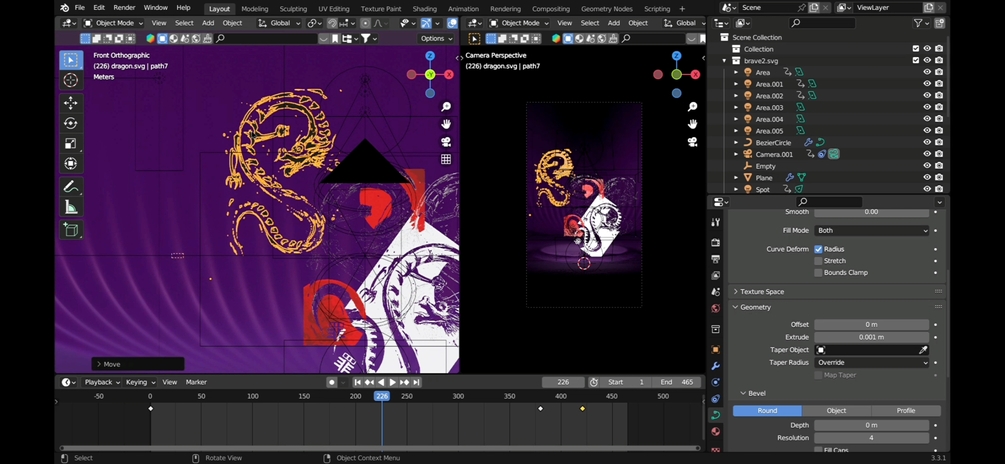The image size is (1005, 464).
Task: Open Object Data curve properties tab
Action: click(716, 415)
